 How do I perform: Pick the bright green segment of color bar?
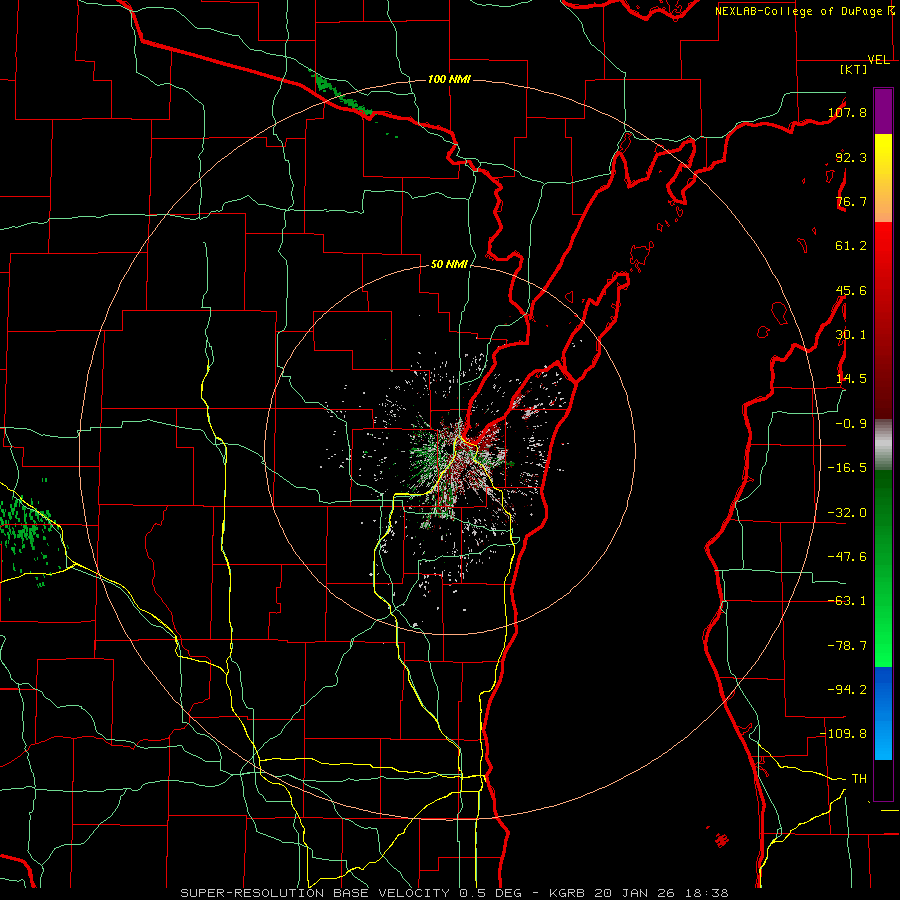coord(883,568)
